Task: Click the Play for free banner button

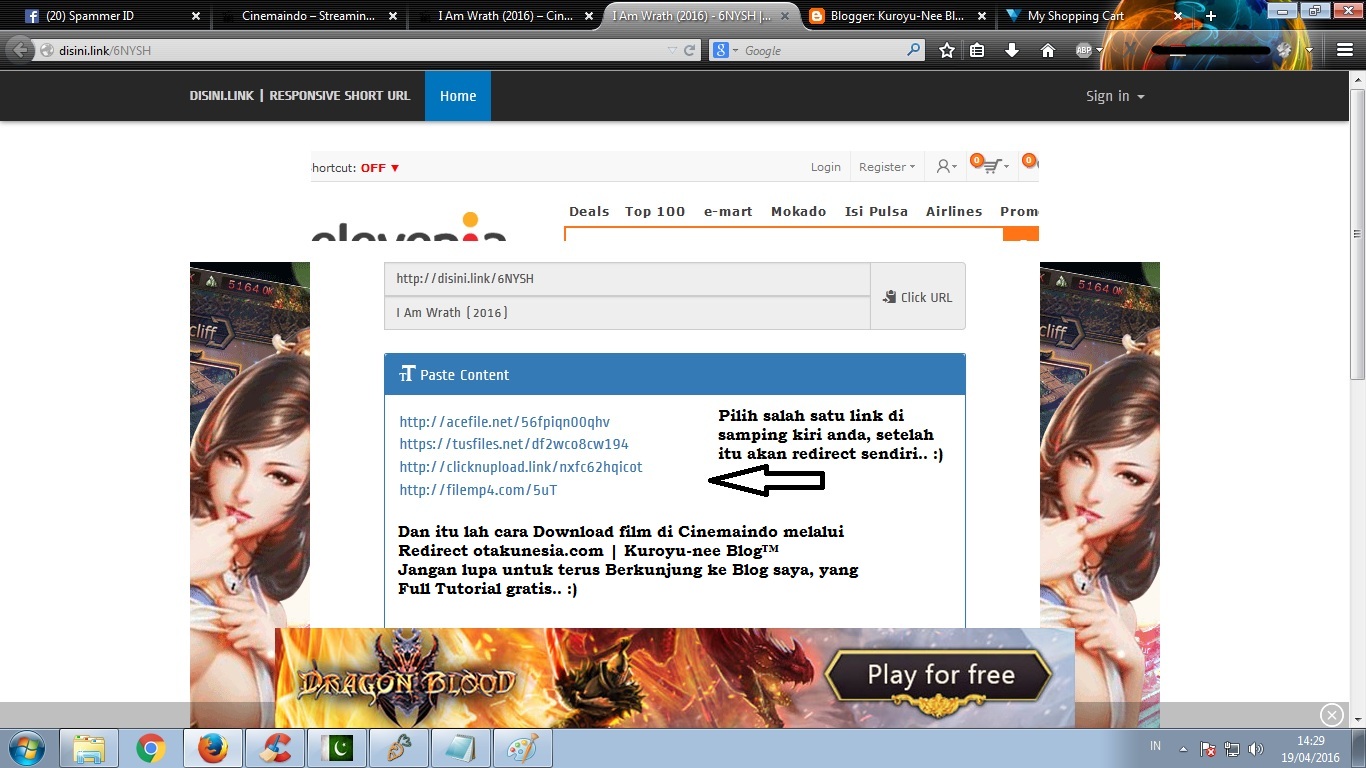Action: click(940, 676)
